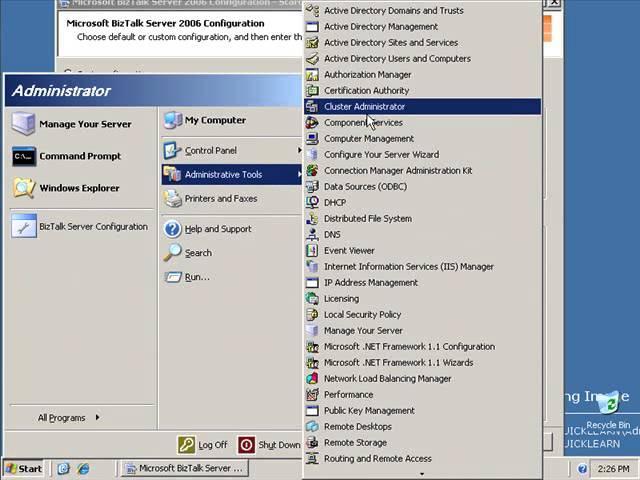The width and height of the screenshot is (640, 480).
Task: Click the DNS icon
Action: [x=312, y=234]
